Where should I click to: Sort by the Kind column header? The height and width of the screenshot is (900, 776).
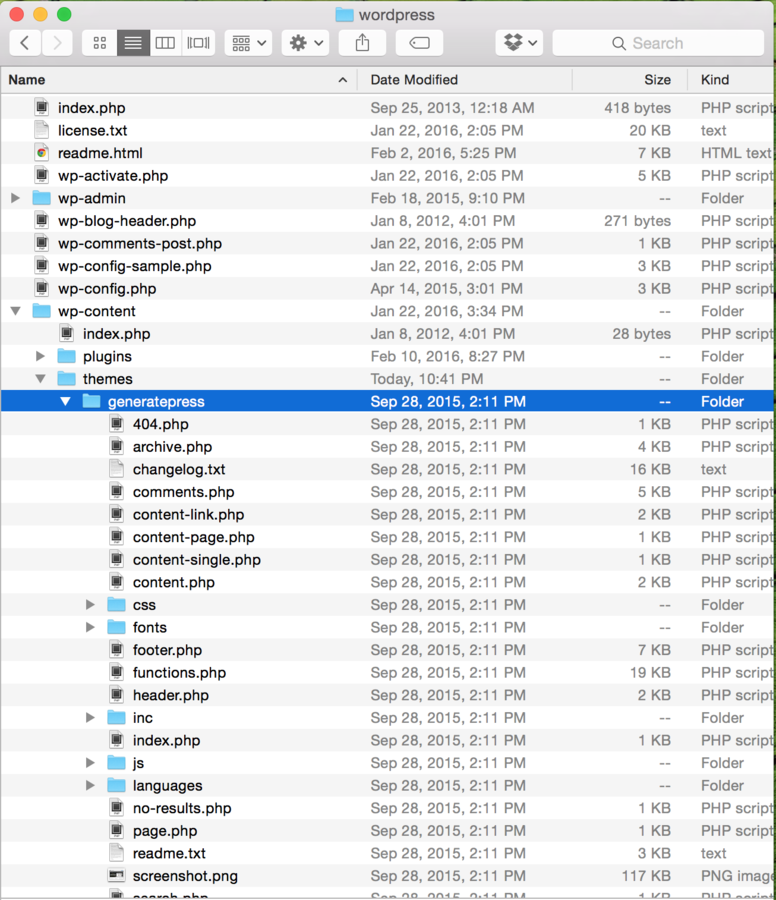point(731,80)
